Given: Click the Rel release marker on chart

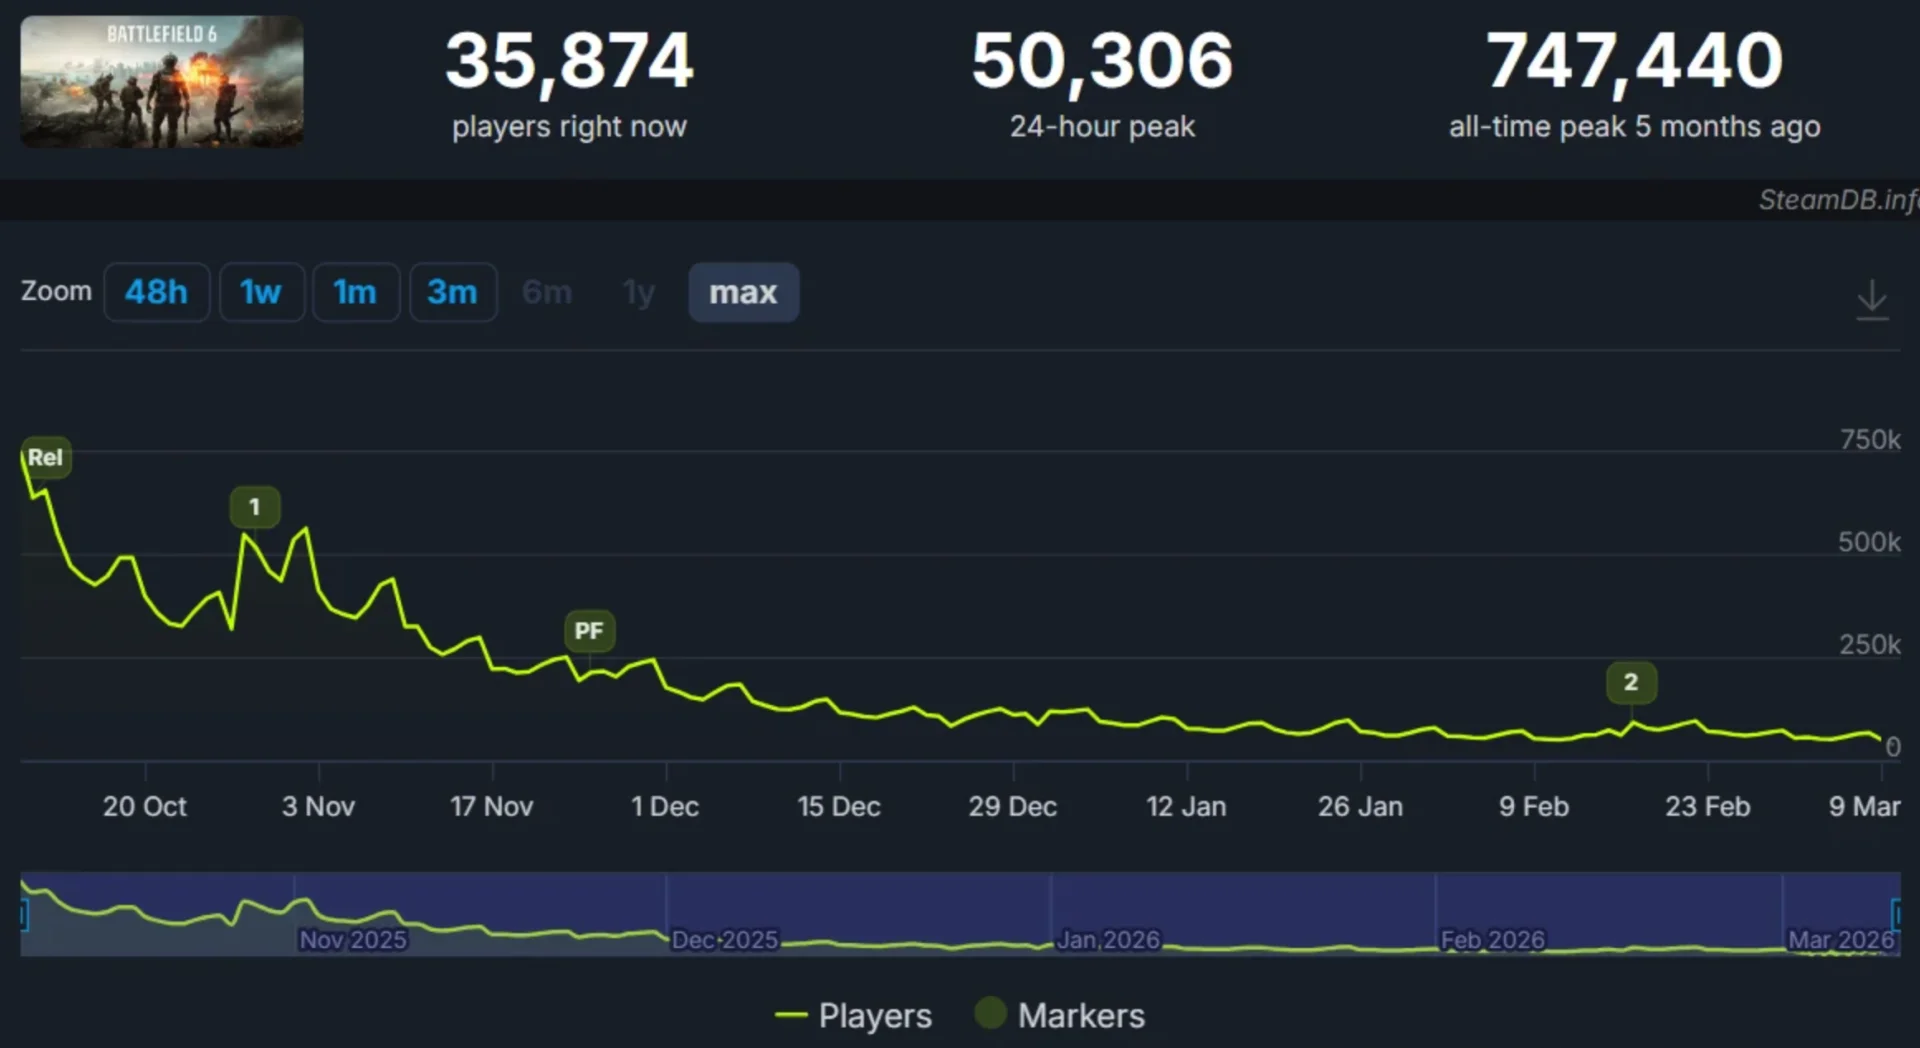Looking at the screenshot, I should click(x=45, y=457).
